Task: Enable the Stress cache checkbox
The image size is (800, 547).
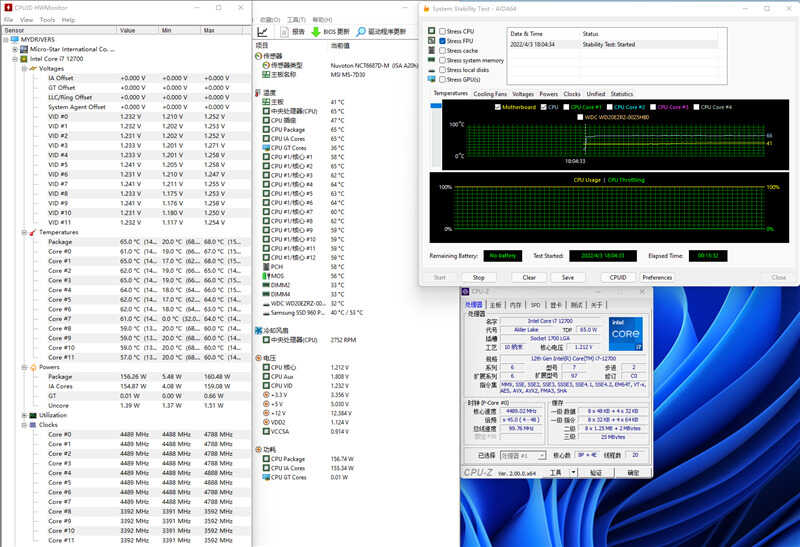Action: (442, 51)
